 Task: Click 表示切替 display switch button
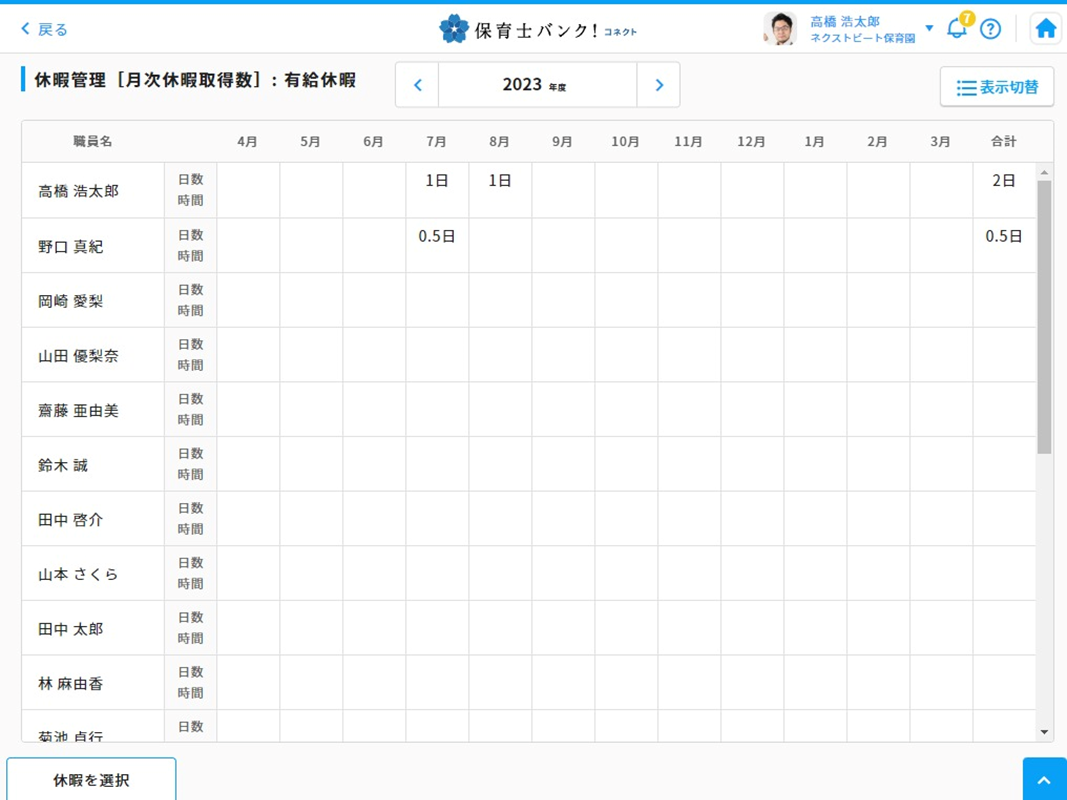coord(996,87)
